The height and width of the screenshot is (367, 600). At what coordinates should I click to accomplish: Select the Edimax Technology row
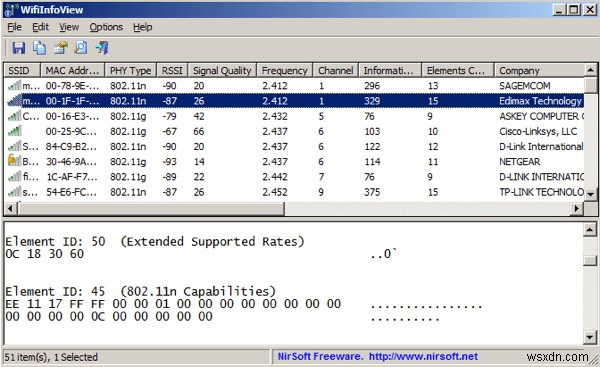coord(294,101)
